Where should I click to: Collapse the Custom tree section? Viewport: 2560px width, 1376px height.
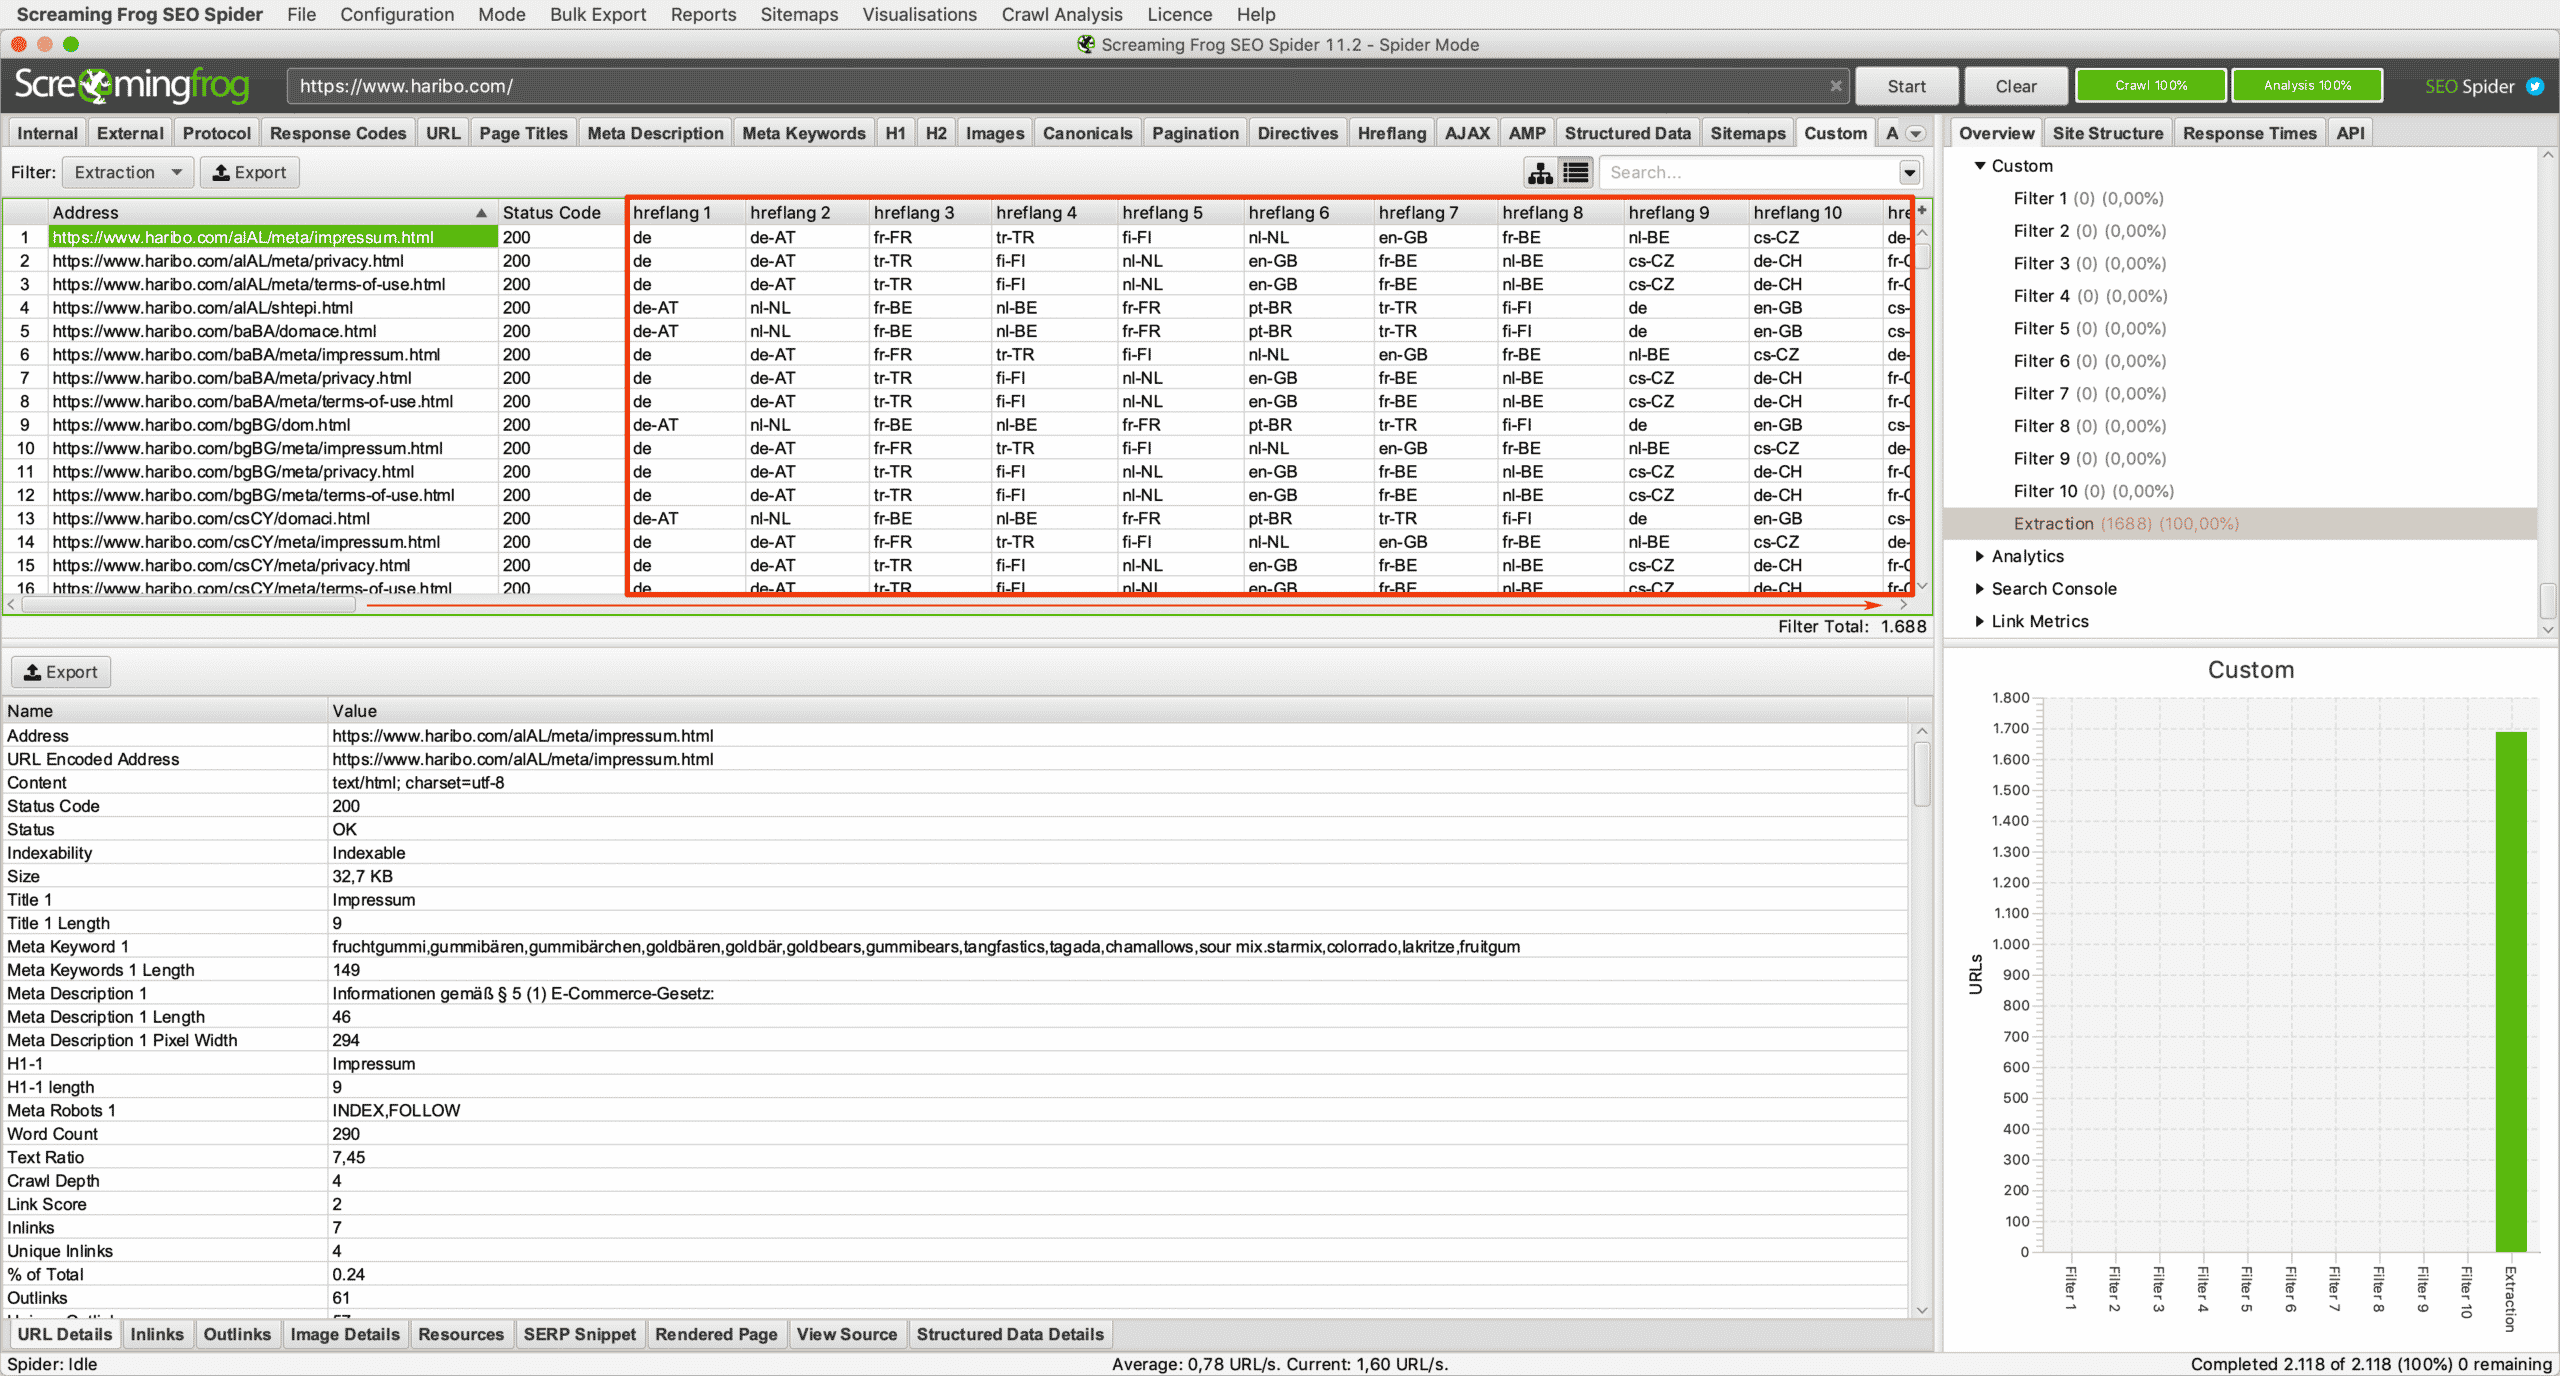point(1979,166)
